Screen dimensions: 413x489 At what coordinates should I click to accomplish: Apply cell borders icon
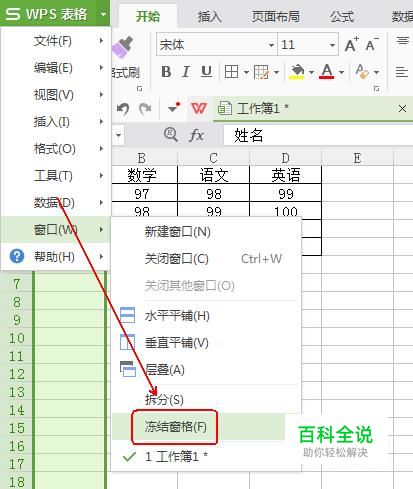[231, 72]
